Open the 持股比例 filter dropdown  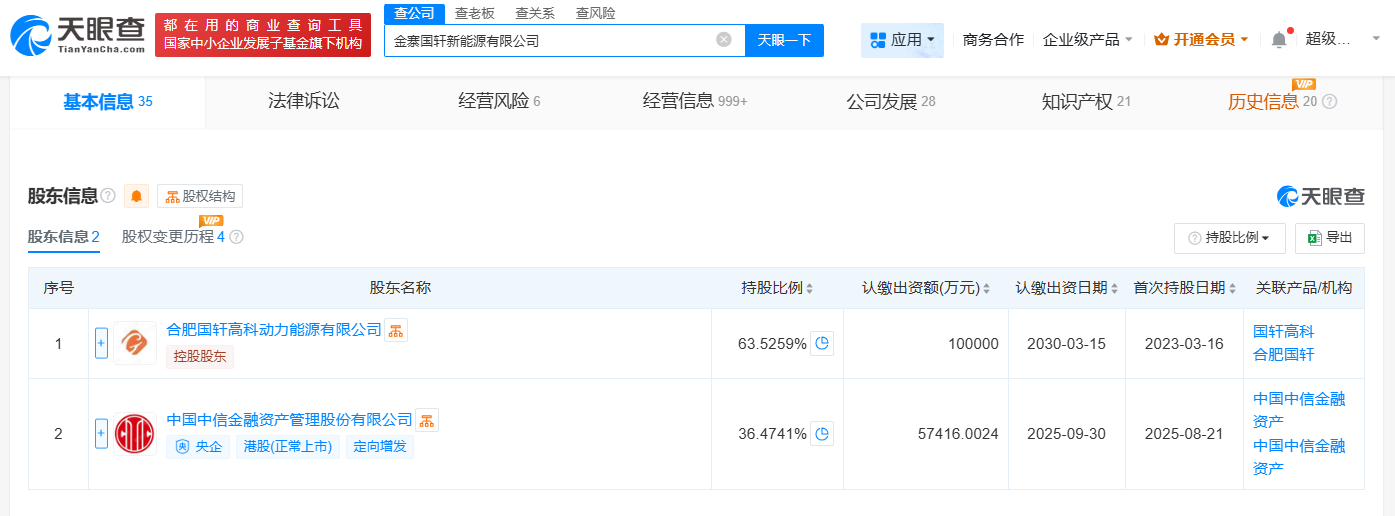point(1229,238)
